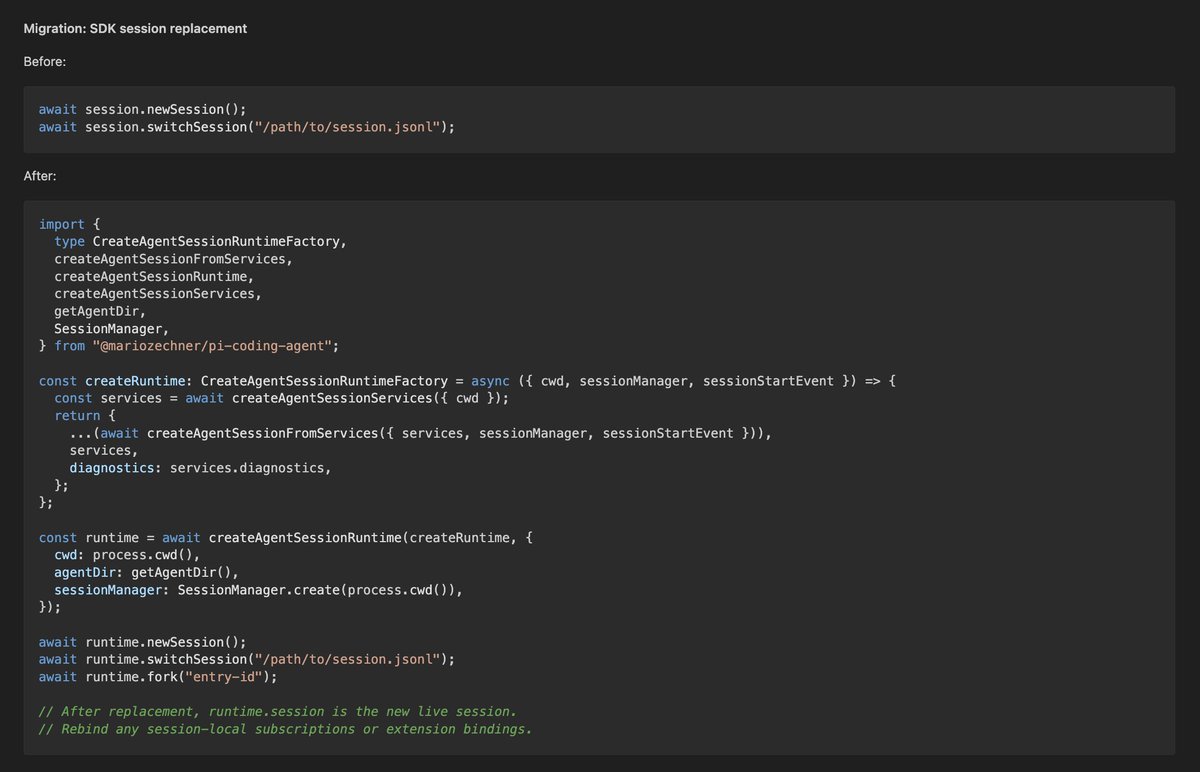The height and width of the screenshot is (772, 1200).
Task: Click the comment "// Rebind any session-local subscriptions"
Action: click(286, 728)
